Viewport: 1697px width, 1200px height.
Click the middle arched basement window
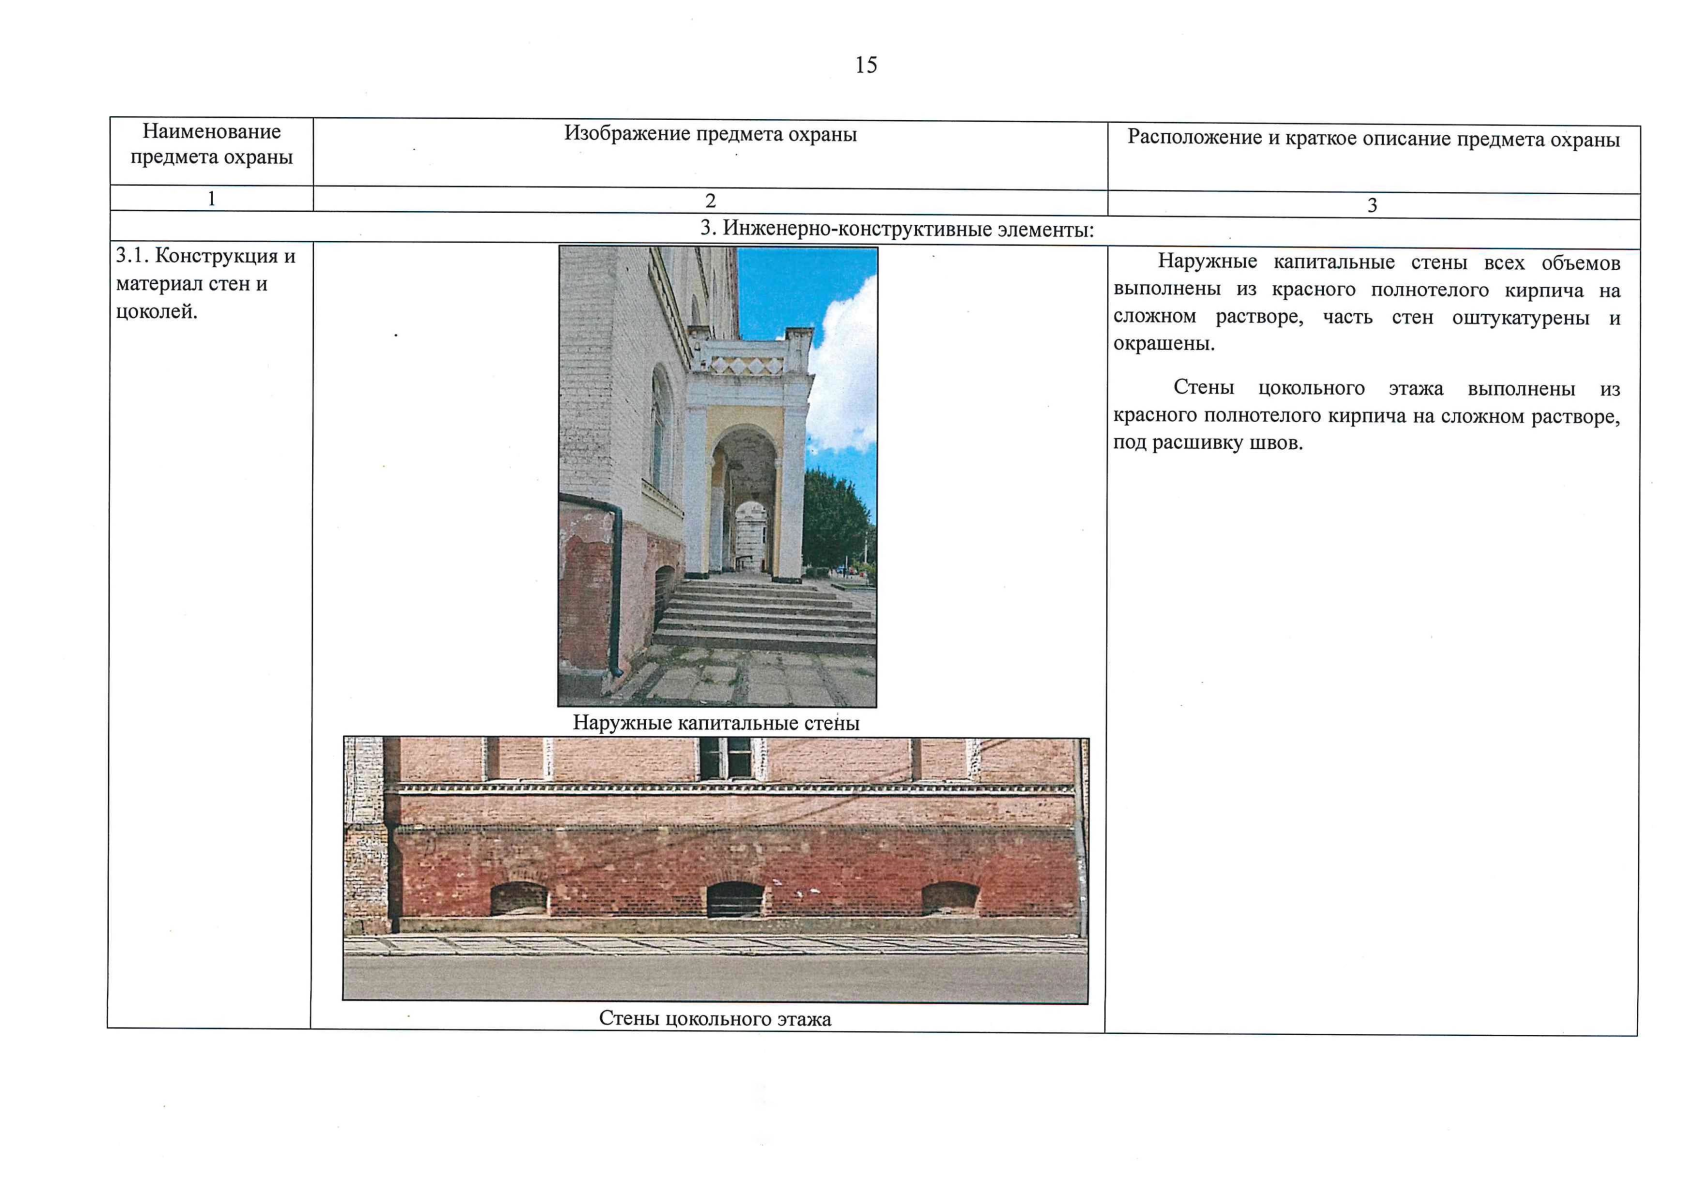[735, 899]
